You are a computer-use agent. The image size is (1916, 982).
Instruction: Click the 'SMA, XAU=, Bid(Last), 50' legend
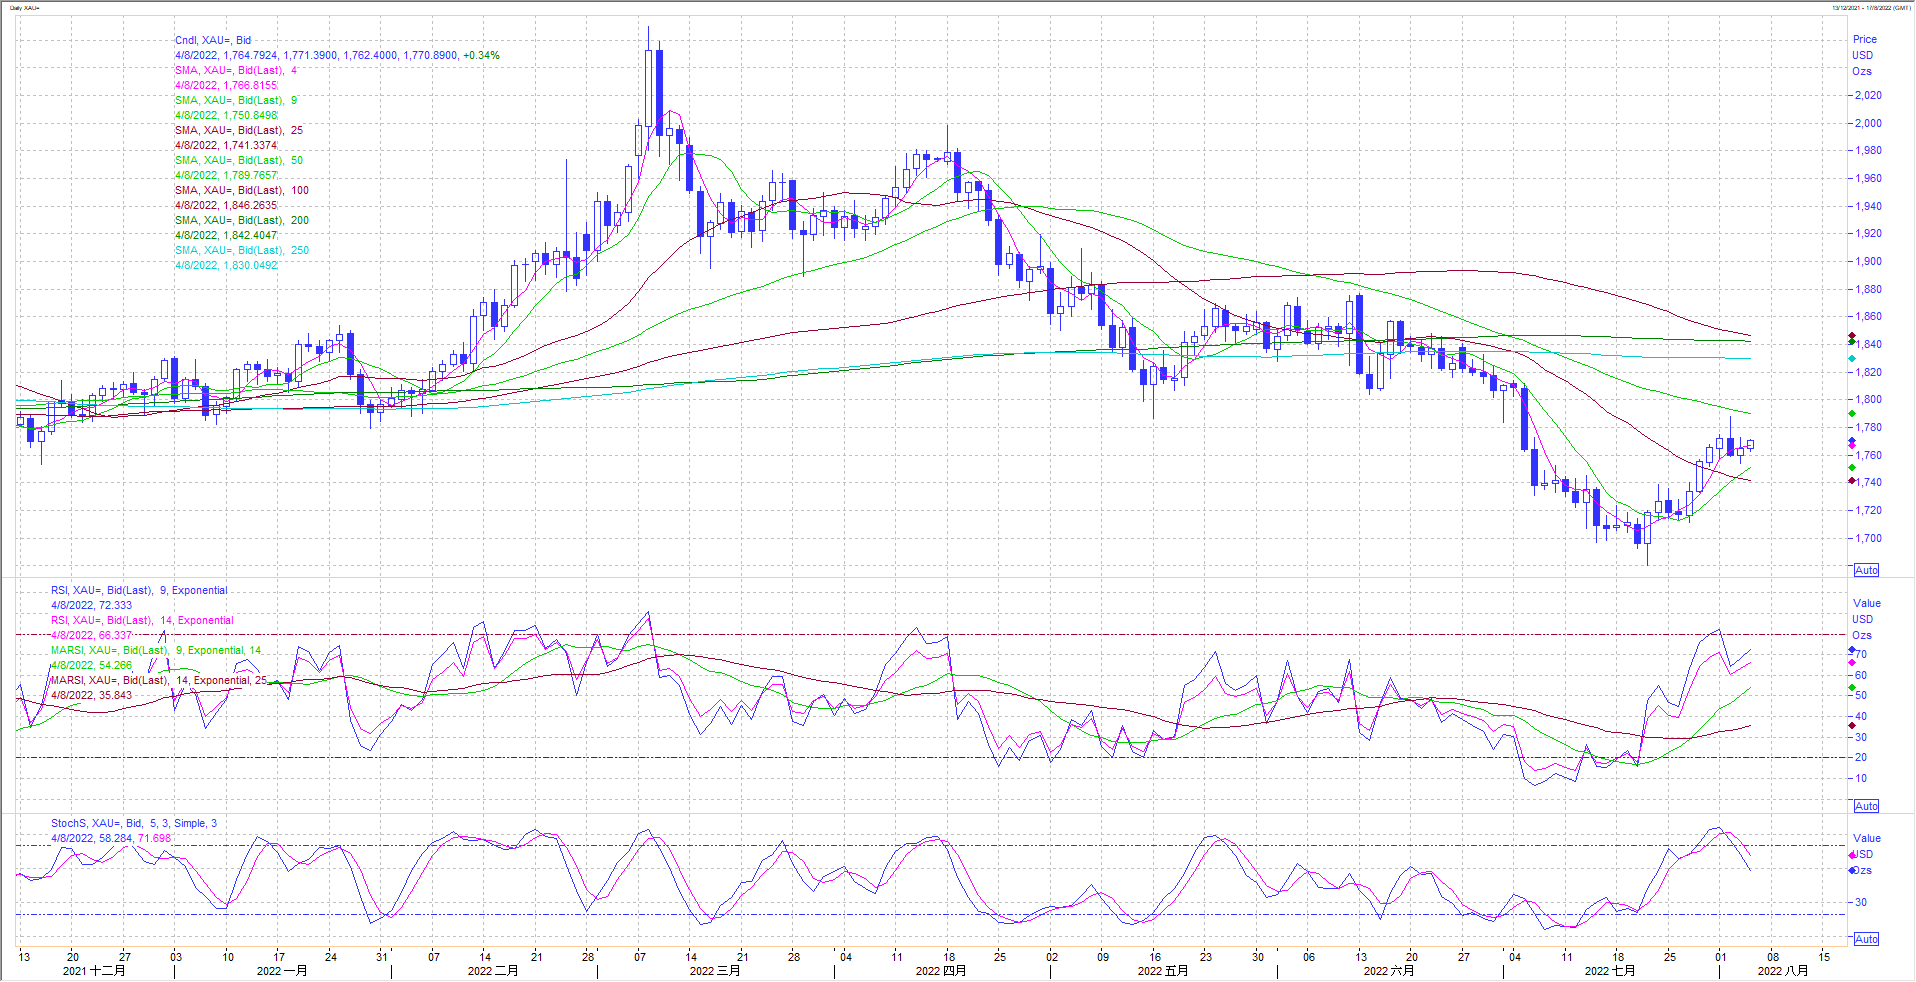point(239,161)
